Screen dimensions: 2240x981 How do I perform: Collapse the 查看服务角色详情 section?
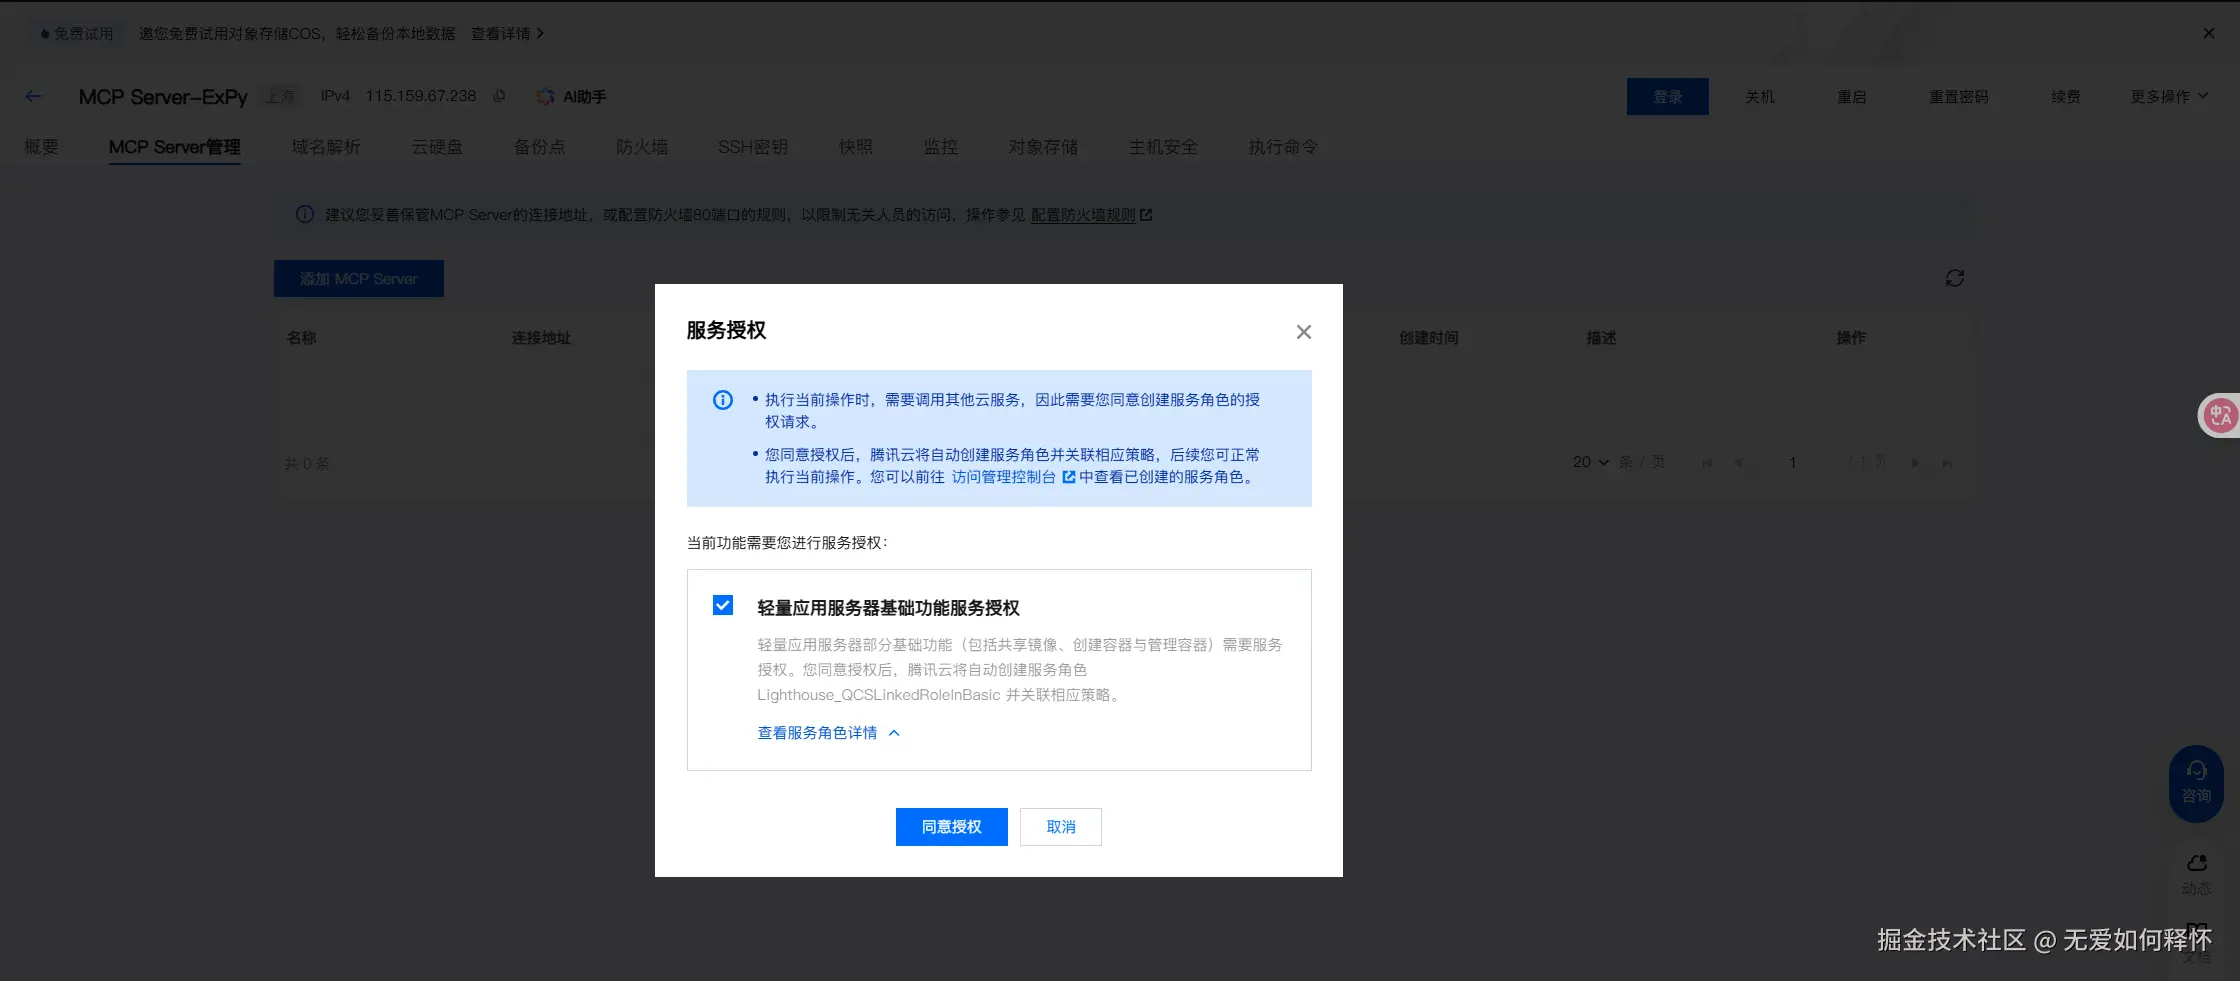tap(828, 733)
